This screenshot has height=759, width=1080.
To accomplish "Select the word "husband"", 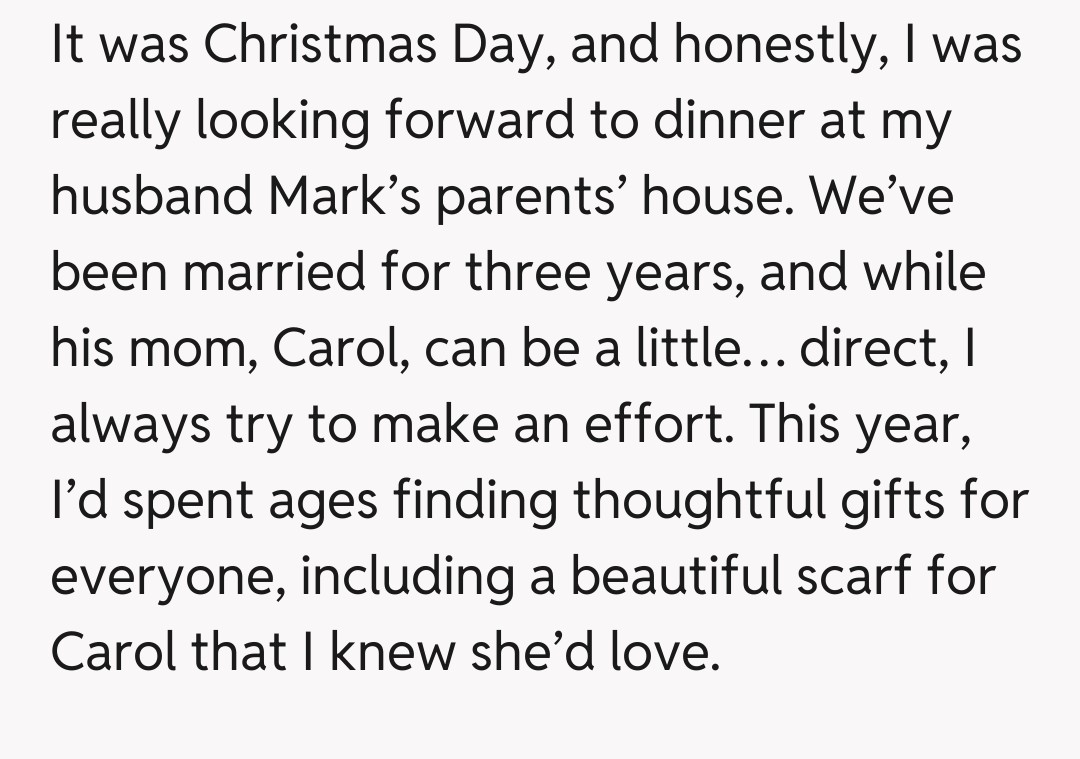I will (x=150, y=197).
